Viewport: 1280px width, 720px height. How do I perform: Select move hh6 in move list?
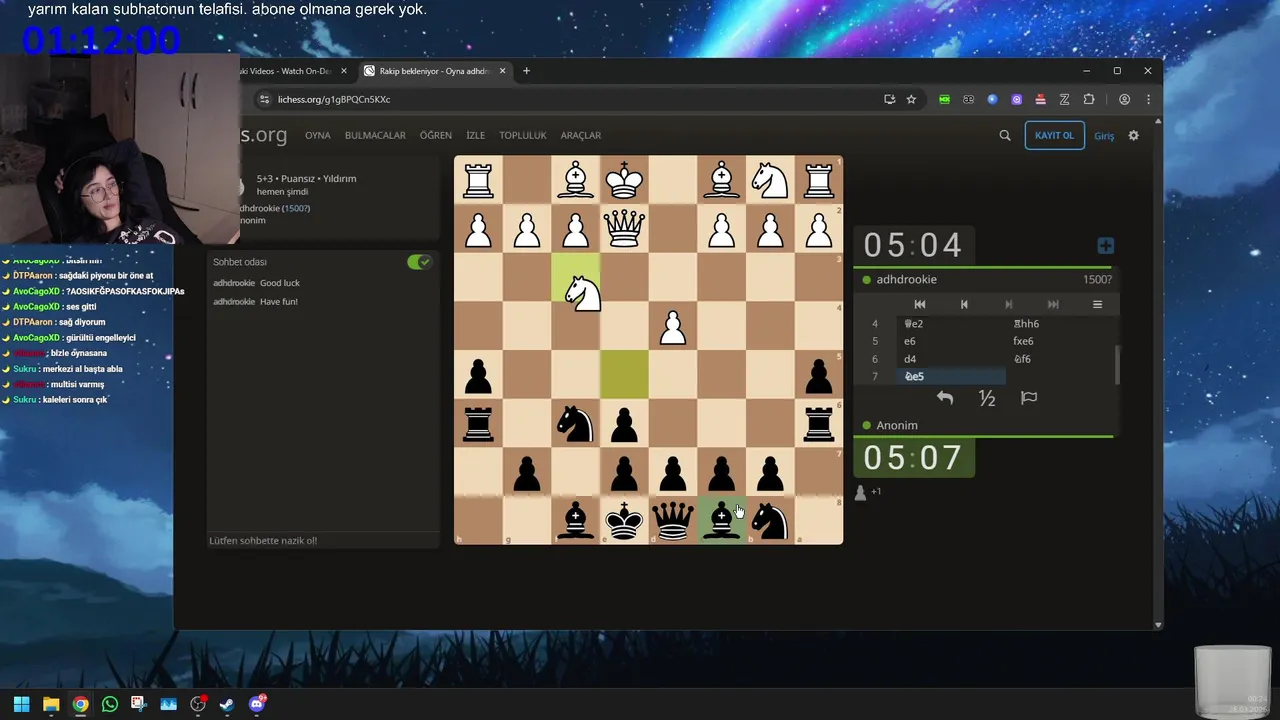coord(1060,323)
